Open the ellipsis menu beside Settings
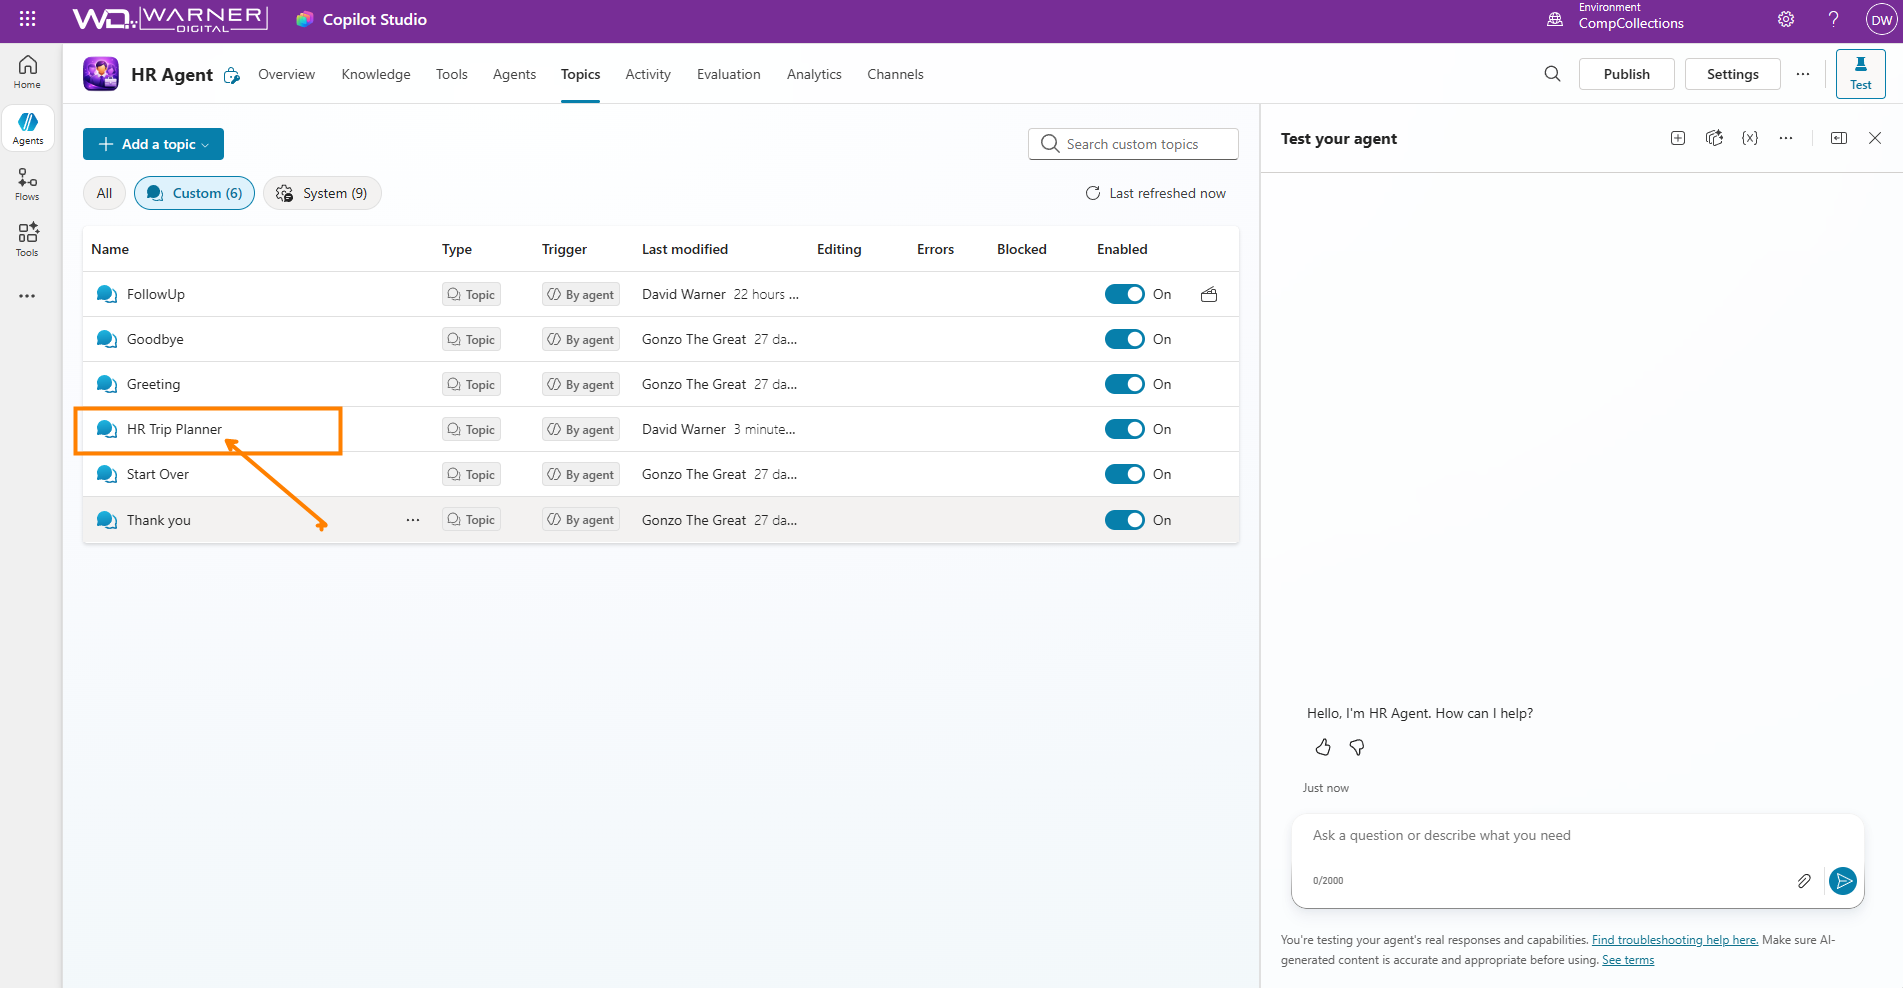 click(x=1803, y=74)
